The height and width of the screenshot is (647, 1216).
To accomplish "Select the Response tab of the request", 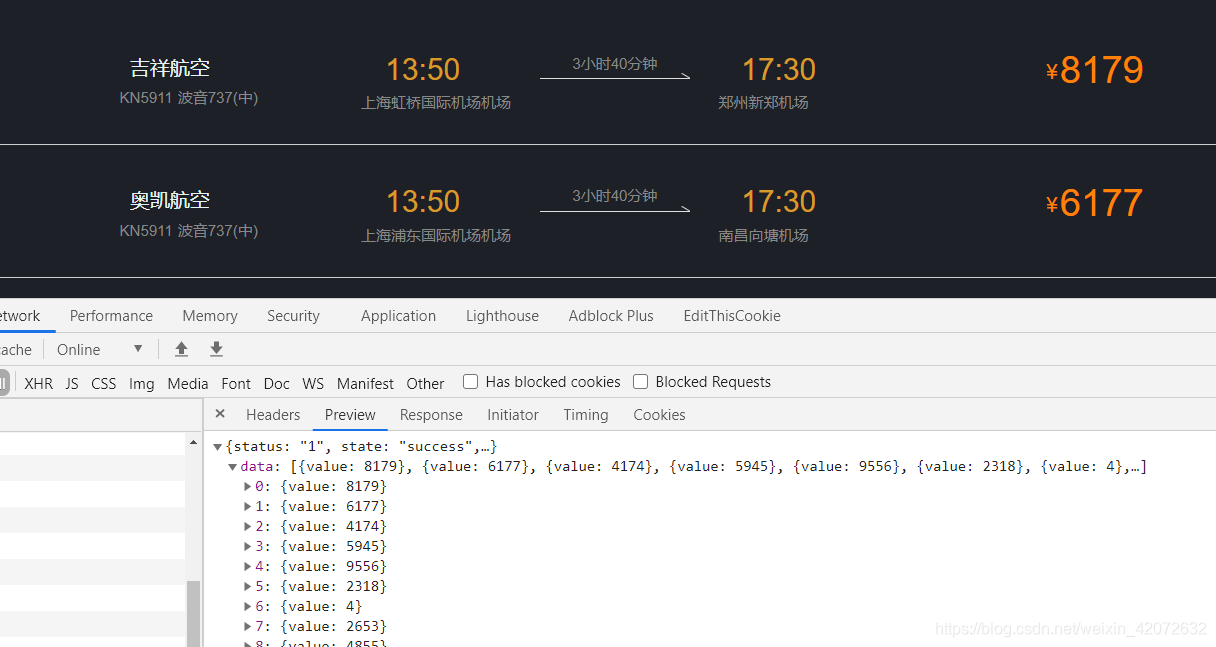I will (431, 415).
